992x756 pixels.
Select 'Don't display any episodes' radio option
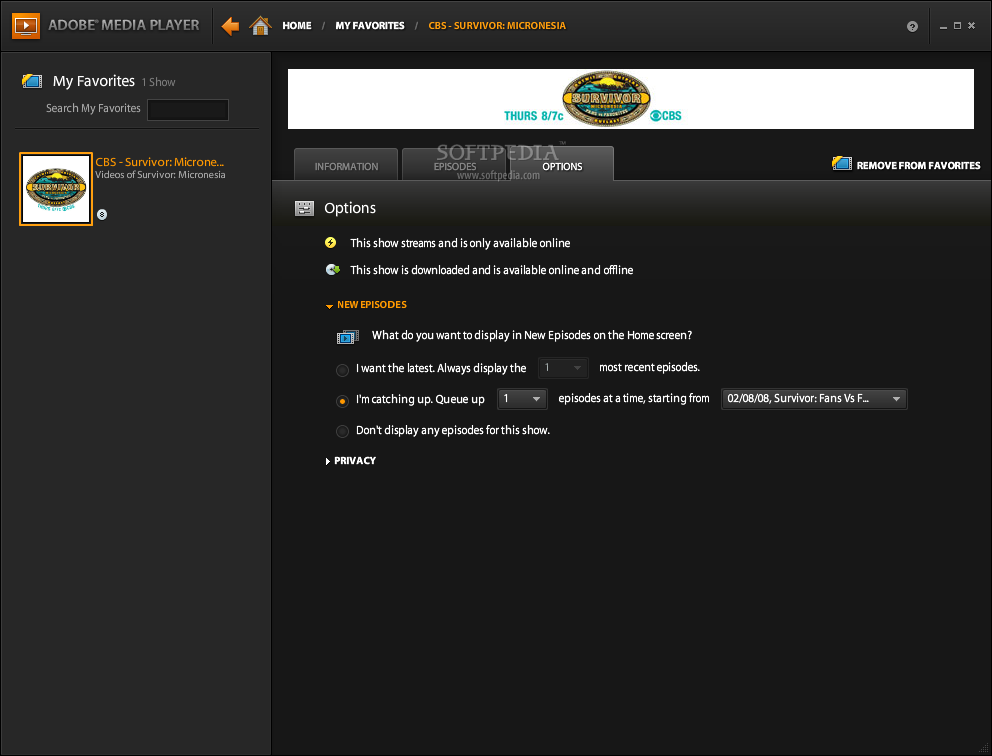point(342,431)
